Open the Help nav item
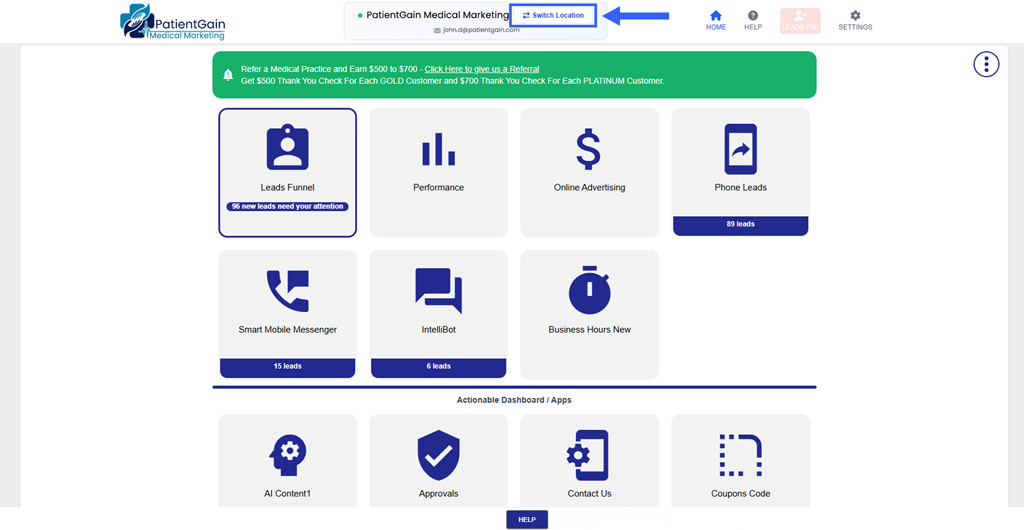Screen dimensions: 1024x530 click(753, 20)
